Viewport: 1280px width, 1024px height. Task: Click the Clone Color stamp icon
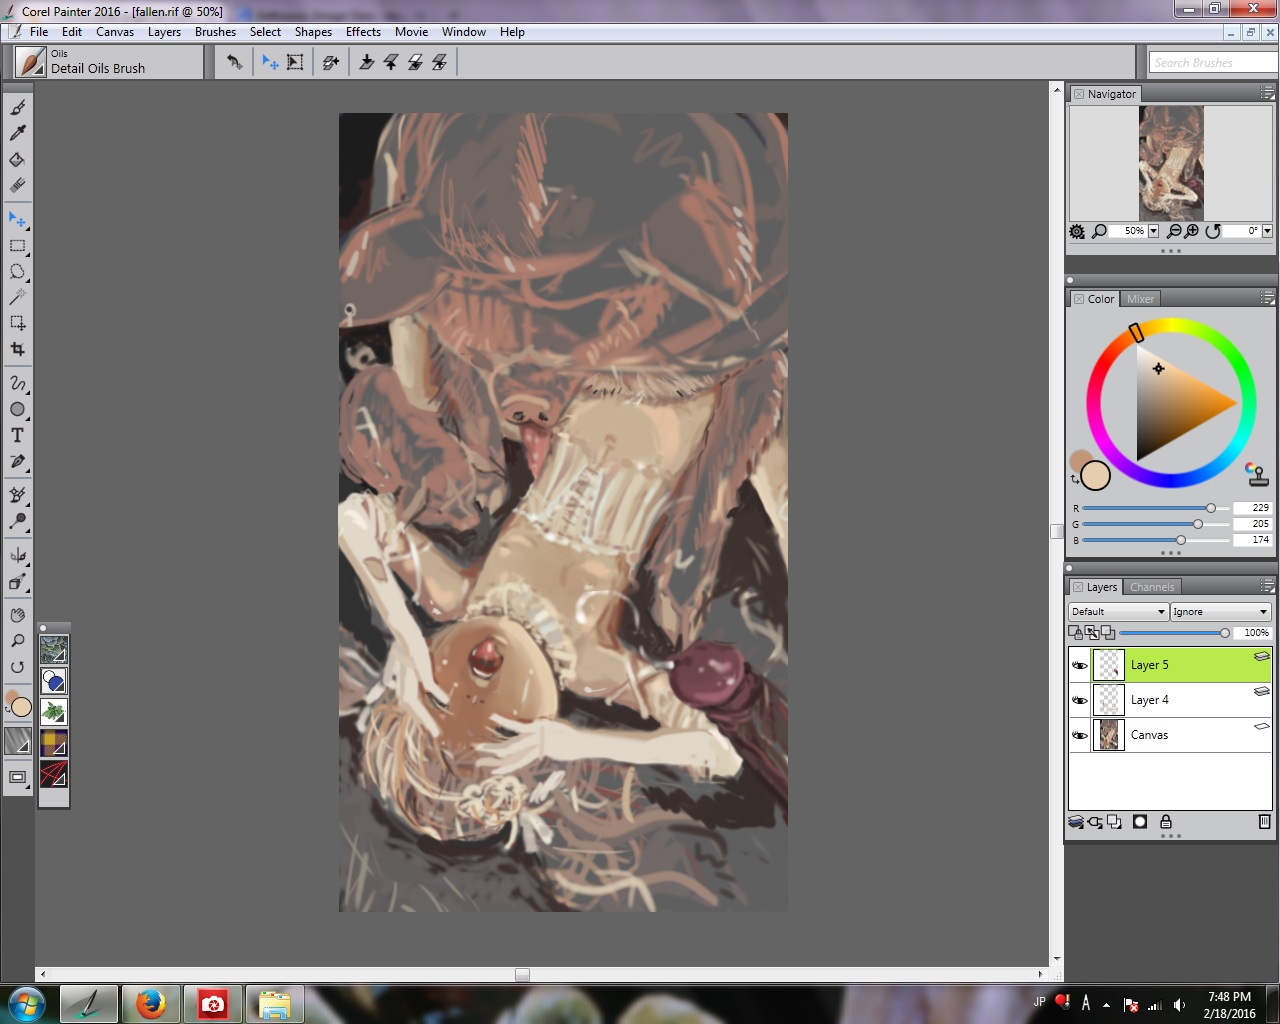pyautogui.click(x=1257, y=474)
